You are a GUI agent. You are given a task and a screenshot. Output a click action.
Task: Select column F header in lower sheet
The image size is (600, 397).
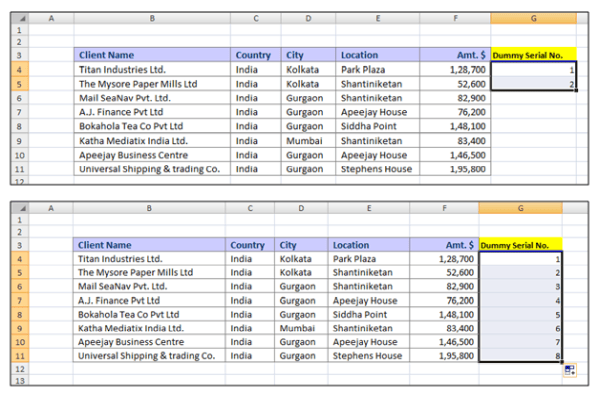444,208
